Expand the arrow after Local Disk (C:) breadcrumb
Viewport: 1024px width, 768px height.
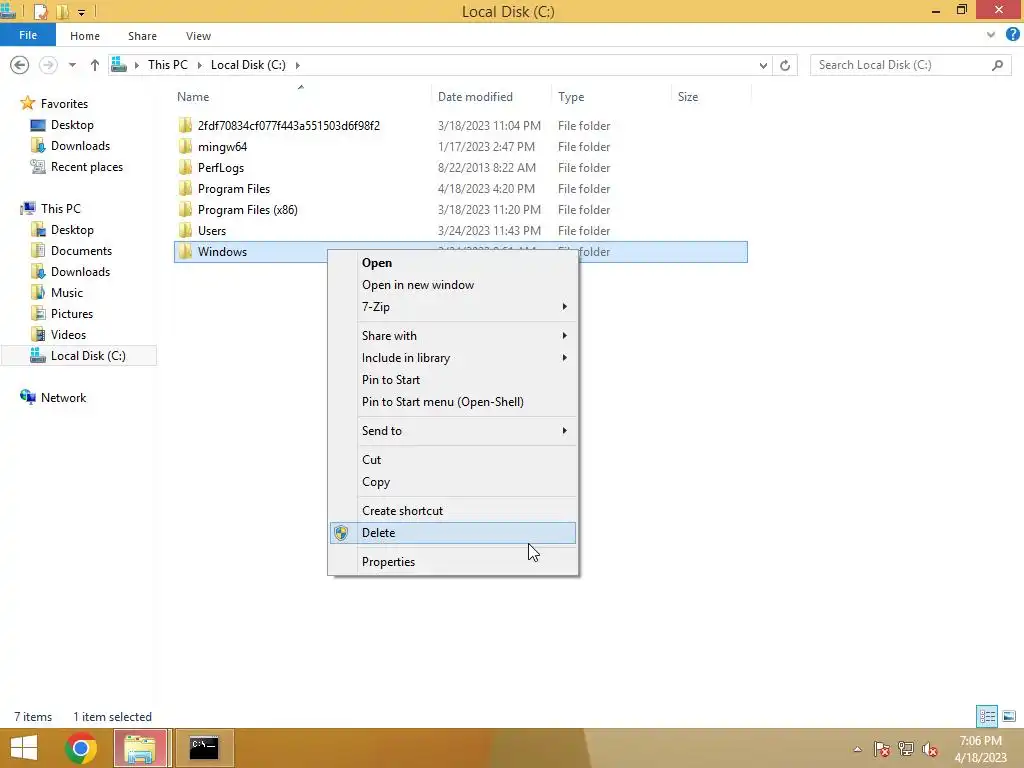pos(298,65)
